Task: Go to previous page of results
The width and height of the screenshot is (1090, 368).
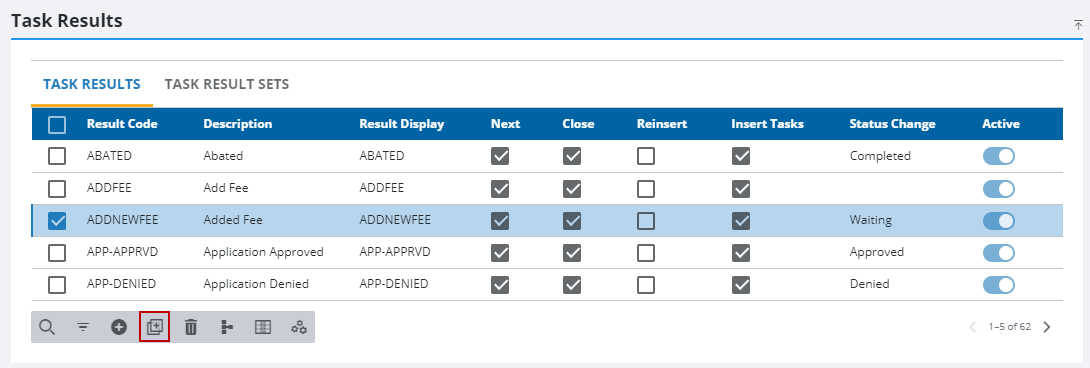Action: pos(973,327)
